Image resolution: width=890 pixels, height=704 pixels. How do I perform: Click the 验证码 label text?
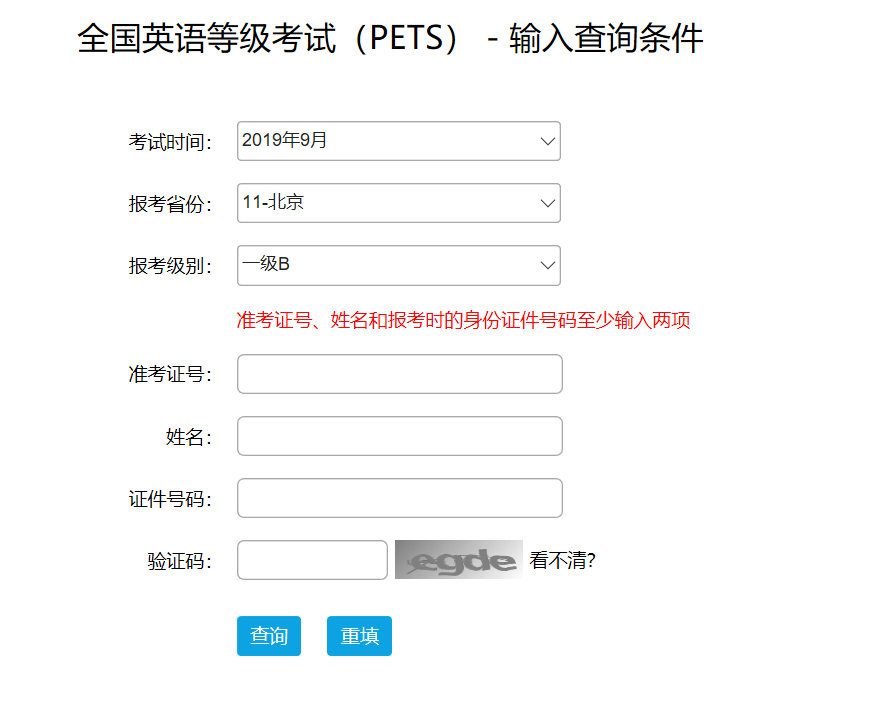(x=179, y=561)
